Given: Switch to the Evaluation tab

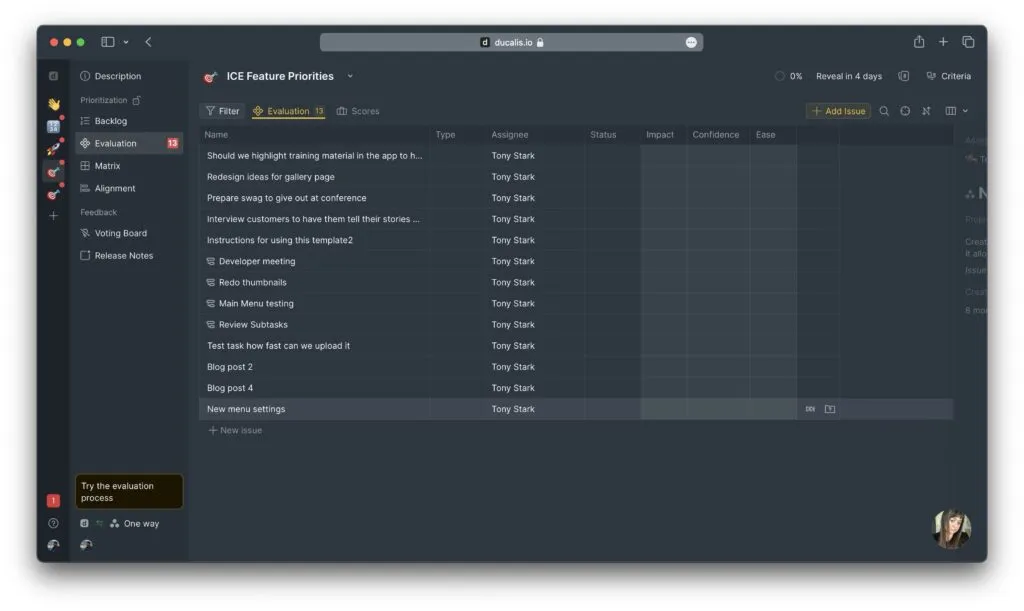Looking at the screenshot, I should (x=288, y=110).
